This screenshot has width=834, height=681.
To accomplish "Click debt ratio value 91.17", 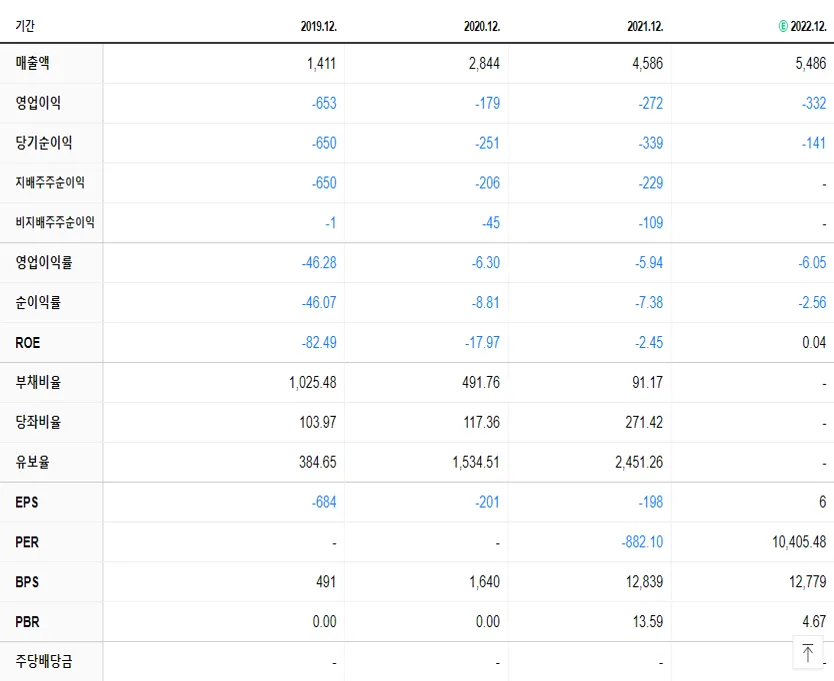I will (647, 383).
